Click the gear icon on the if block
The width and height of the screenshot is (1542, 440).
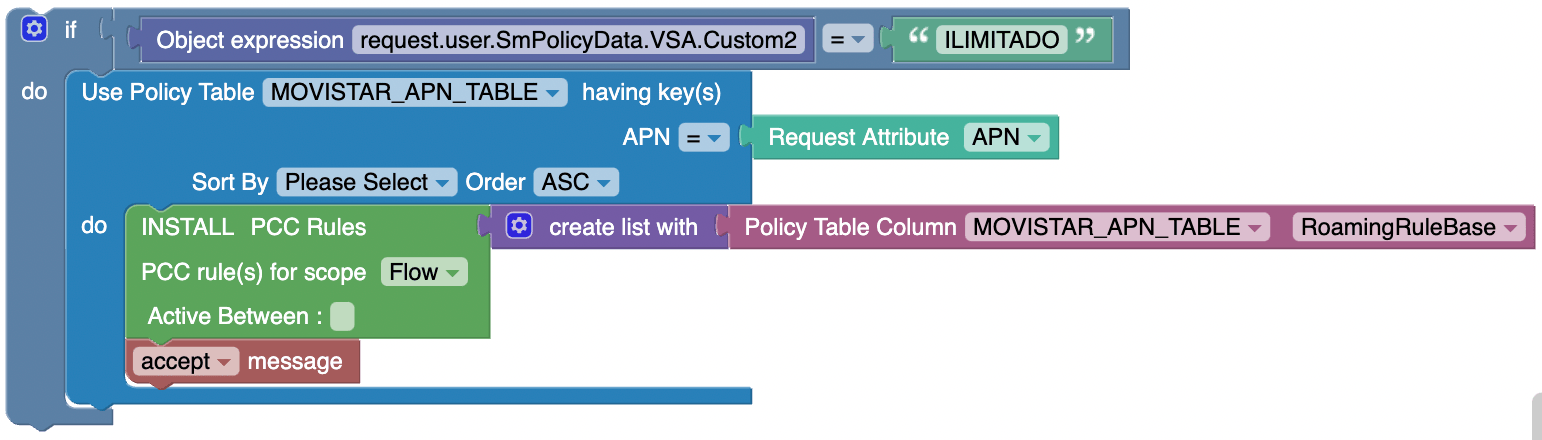[35, 30]
